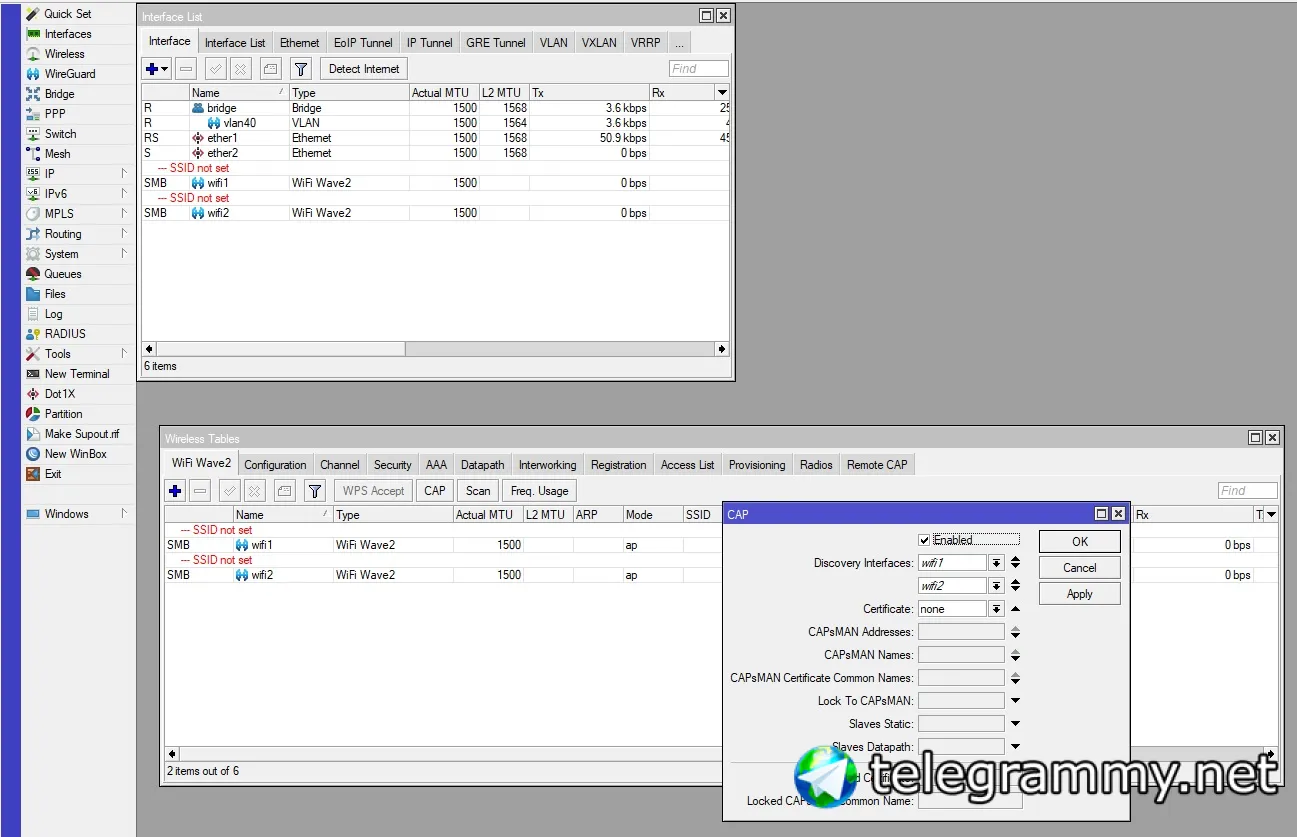Open the wifi2 Discovery Interfaces dropdown

(x=996, y=586)
